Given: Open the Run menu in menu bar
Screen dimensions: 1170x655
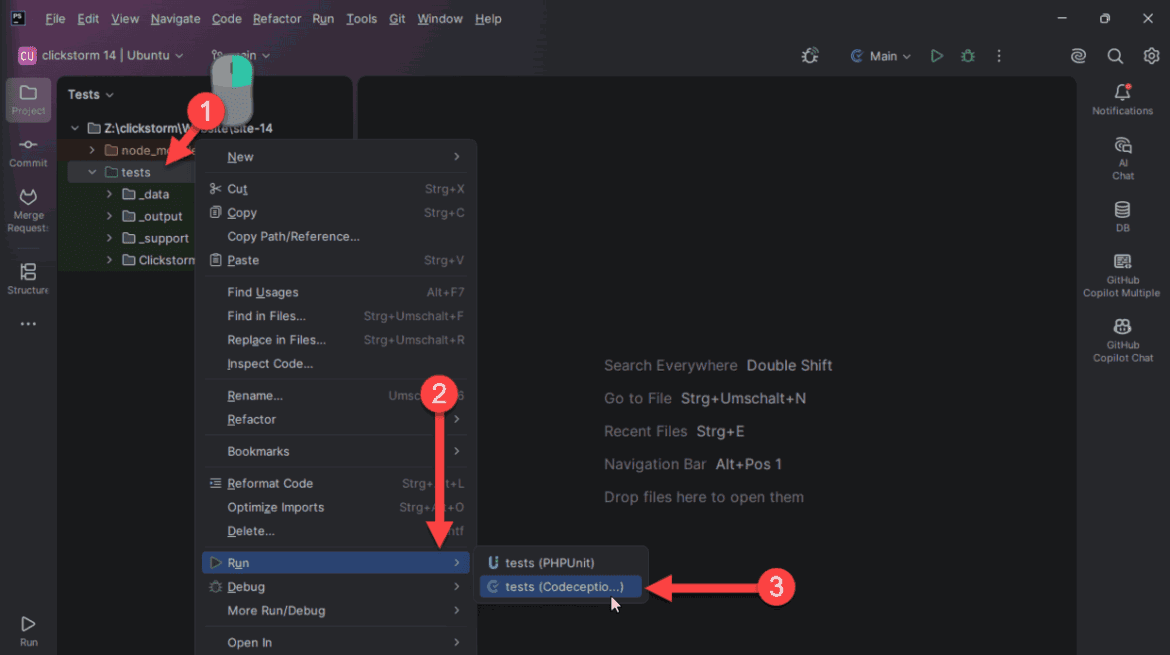Looking at the screenshot, I should [323, 19].
